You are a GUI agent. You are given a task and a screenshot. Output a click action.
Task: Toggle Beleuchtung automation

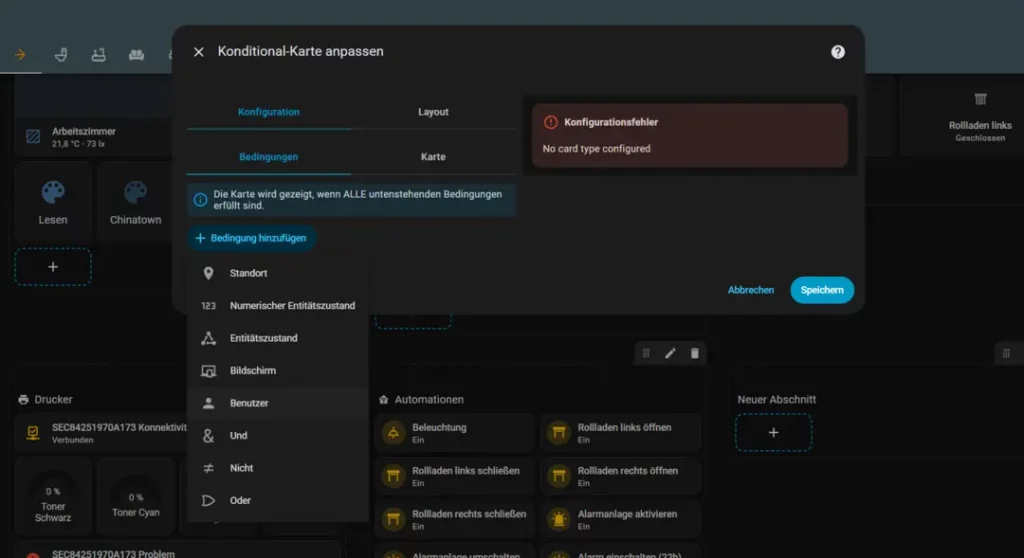point(455,433)
